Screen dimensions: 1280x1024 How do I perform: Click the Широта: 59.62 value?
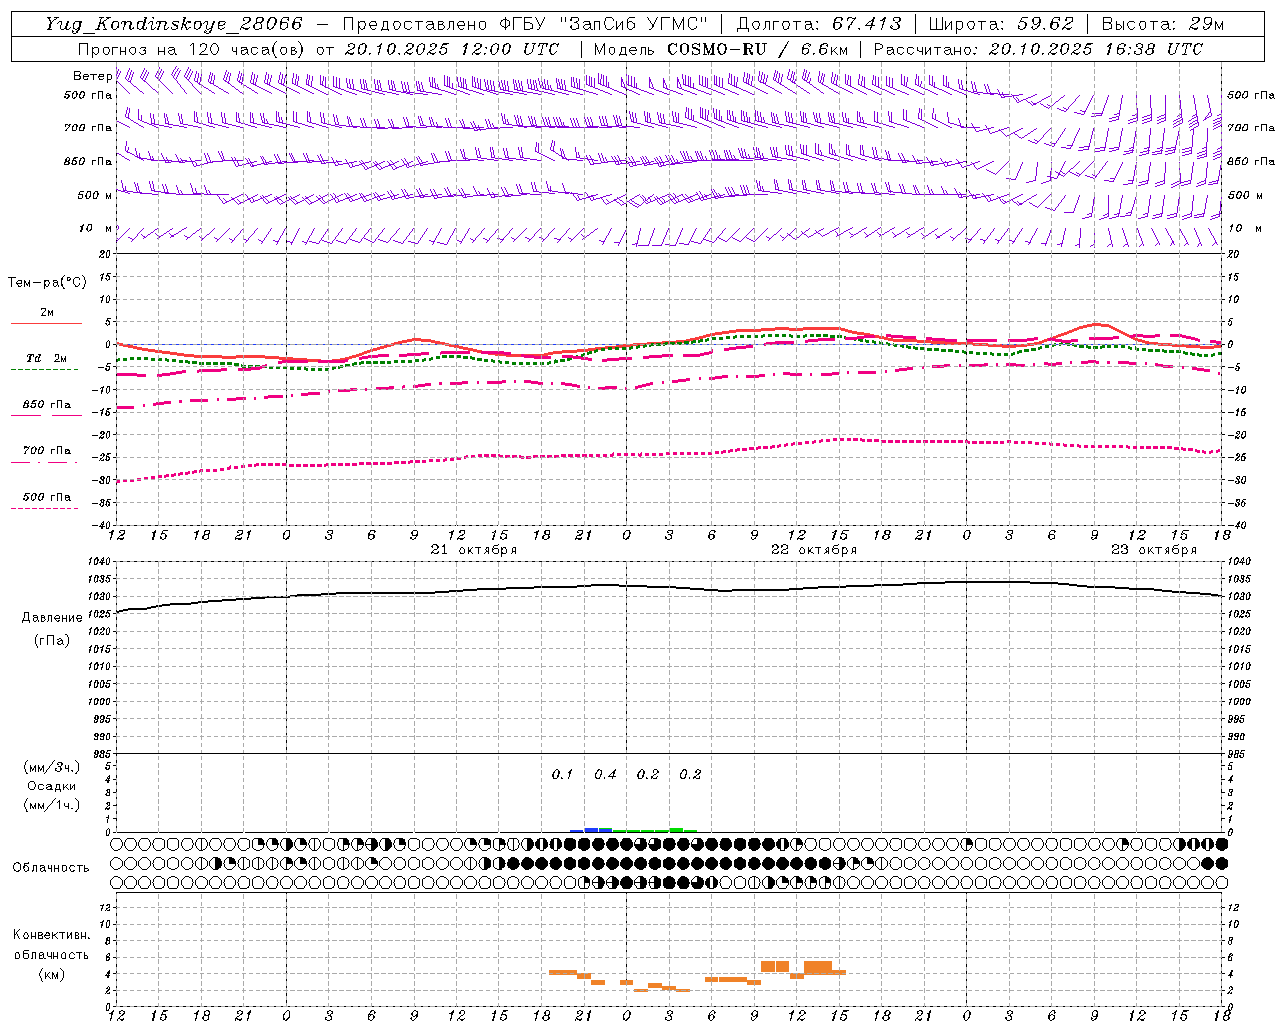click(1001, 24)
